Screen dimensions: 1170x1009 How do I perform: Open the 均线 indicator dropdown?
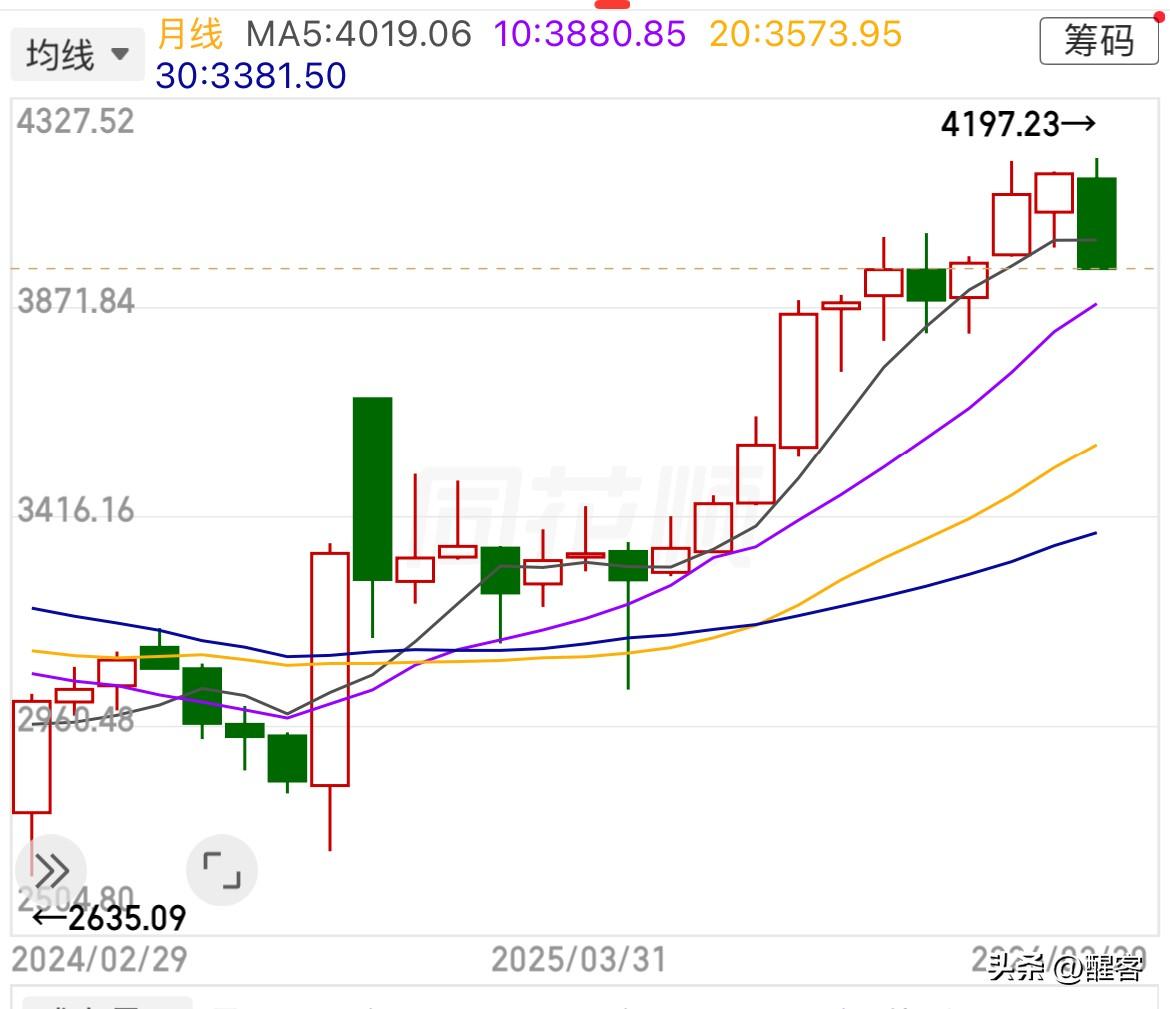[78, 54]
